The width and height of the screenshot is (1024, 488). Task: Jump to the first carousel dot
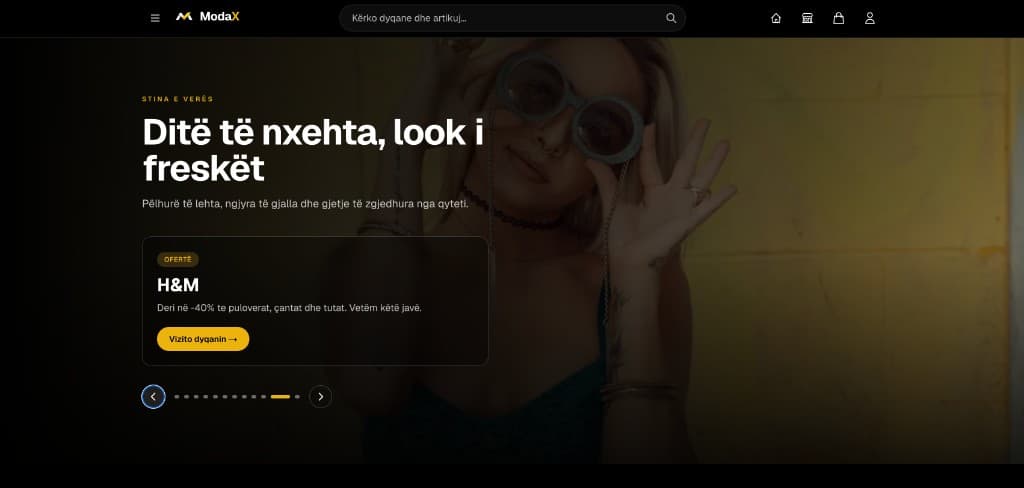point(176,397)
